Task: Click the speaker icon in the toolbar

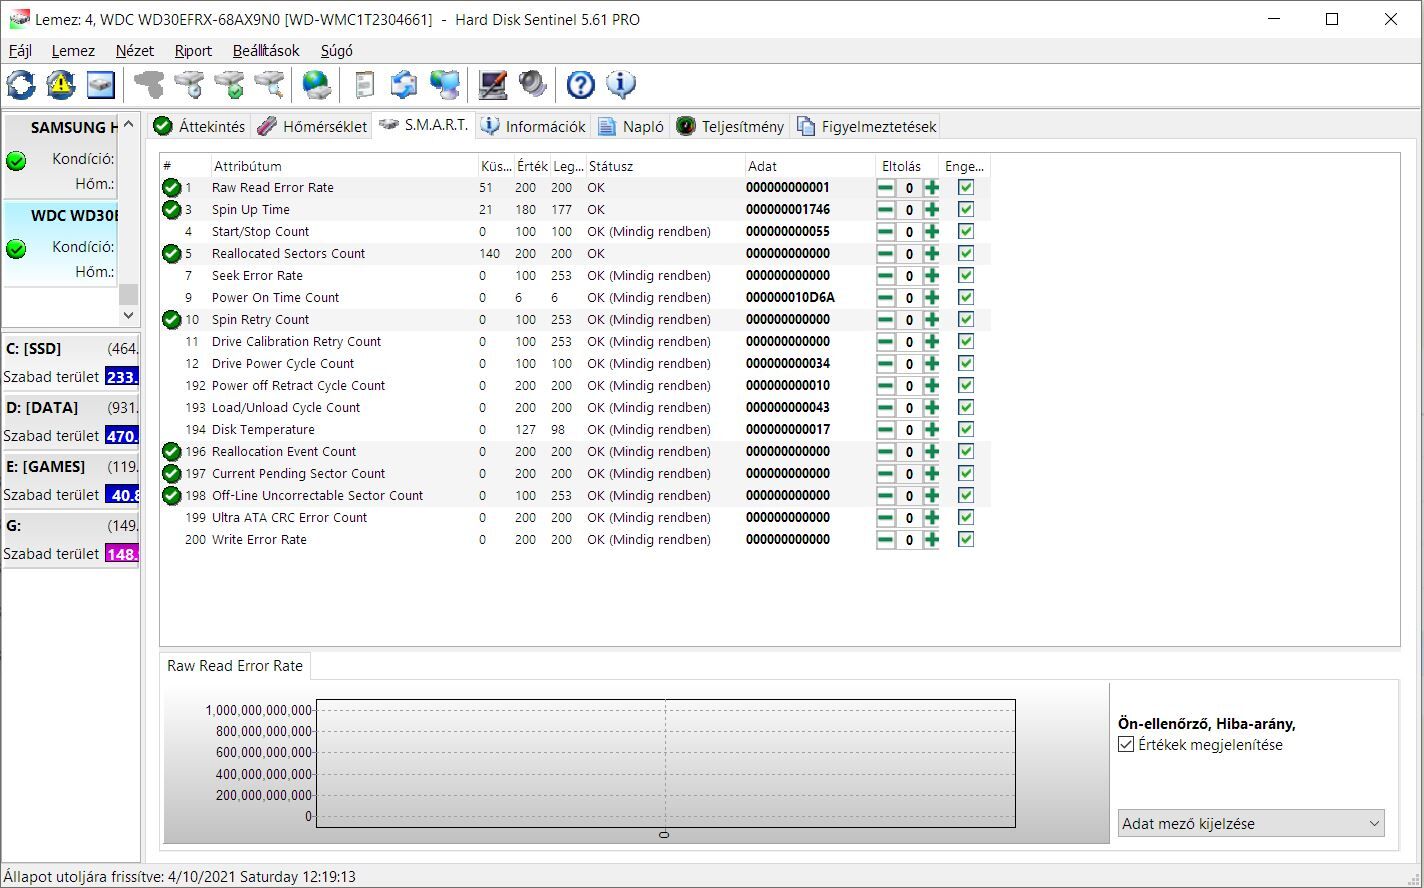Action: 532,85
